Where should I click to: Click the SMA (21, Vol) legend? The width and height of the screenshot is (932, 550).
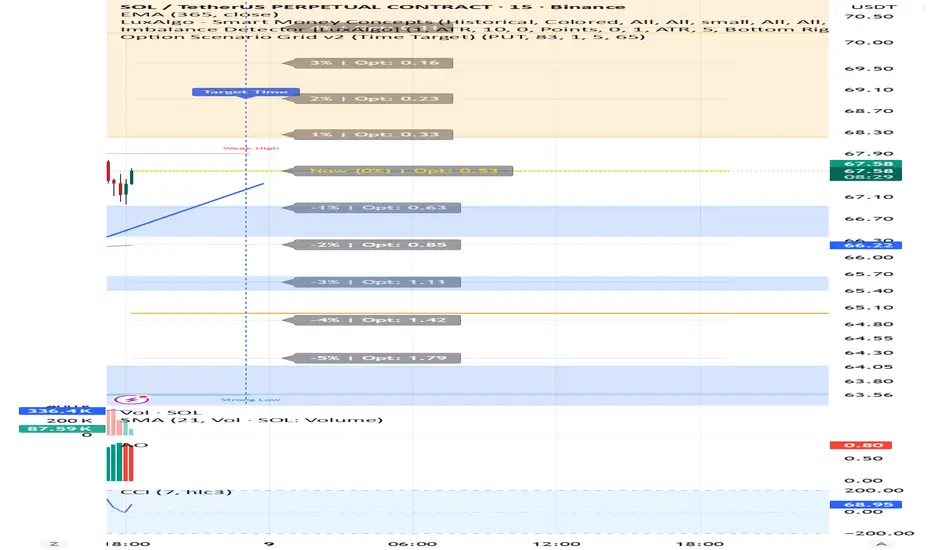click(x=251, y=420)
